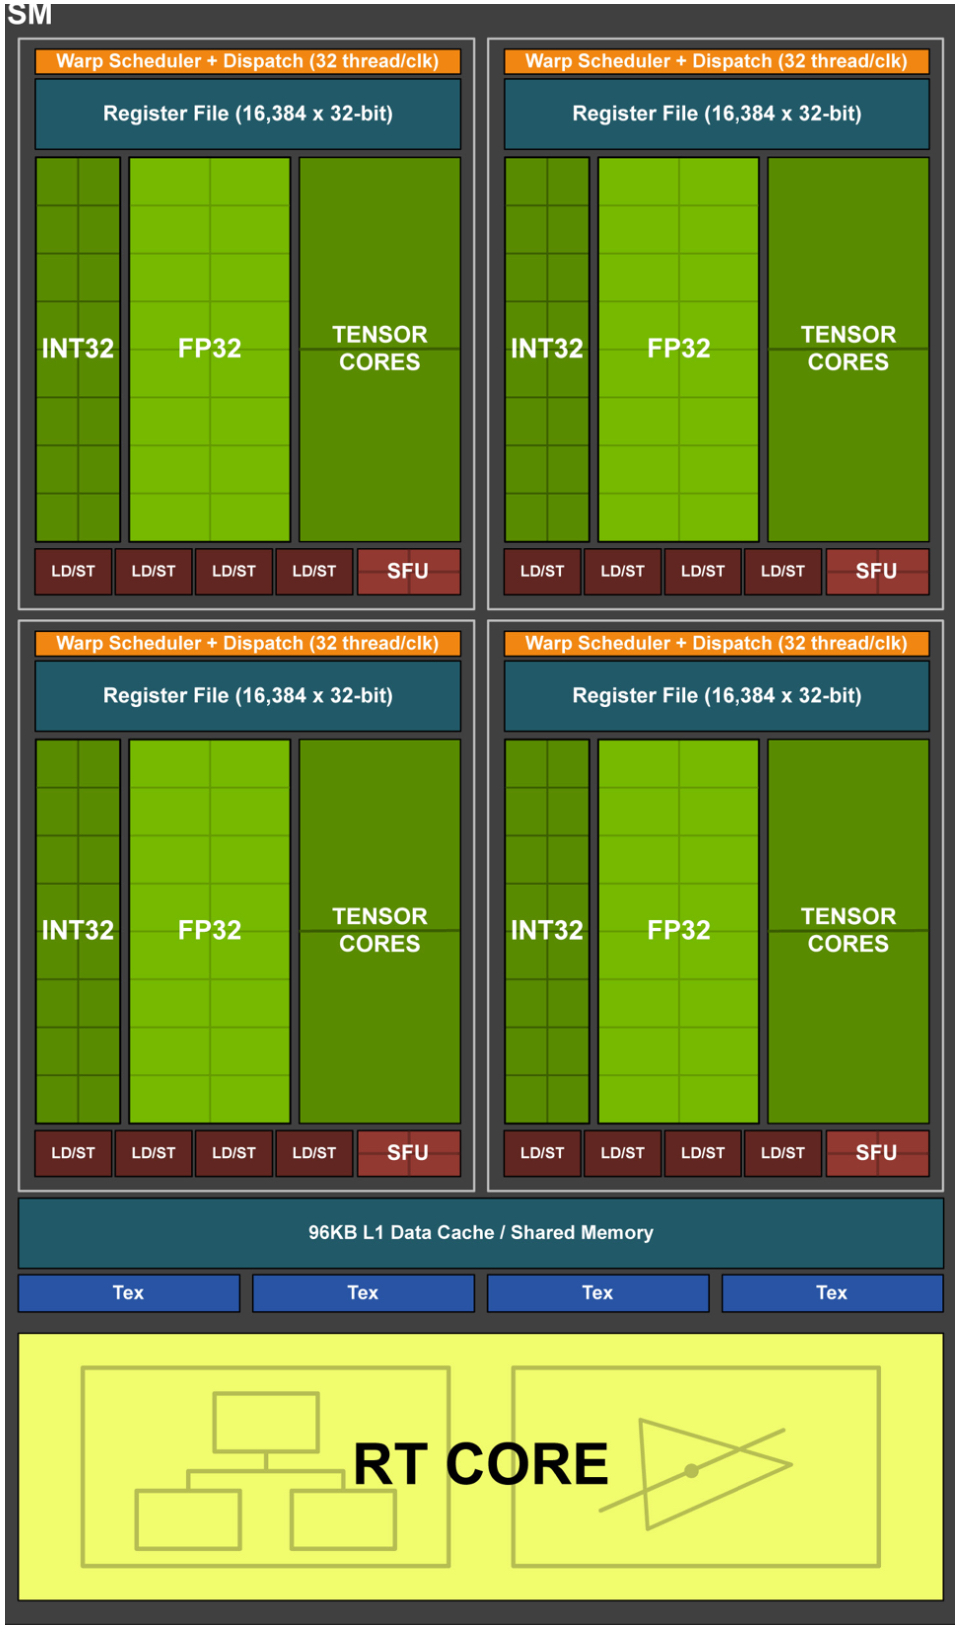Click the FP32 block in top-left partition

pos(210,349)
